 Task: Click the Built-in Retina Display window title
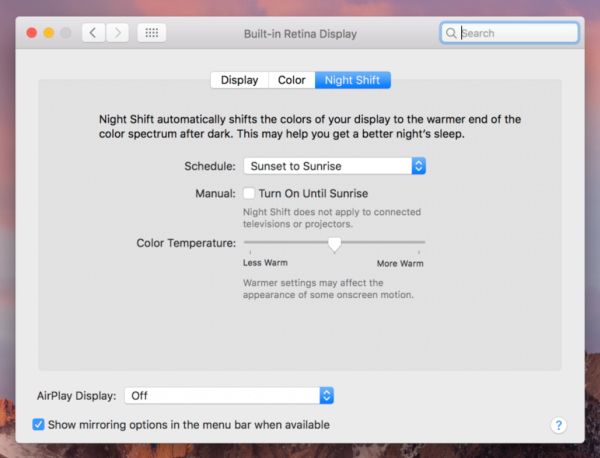[x=300, y=34]
